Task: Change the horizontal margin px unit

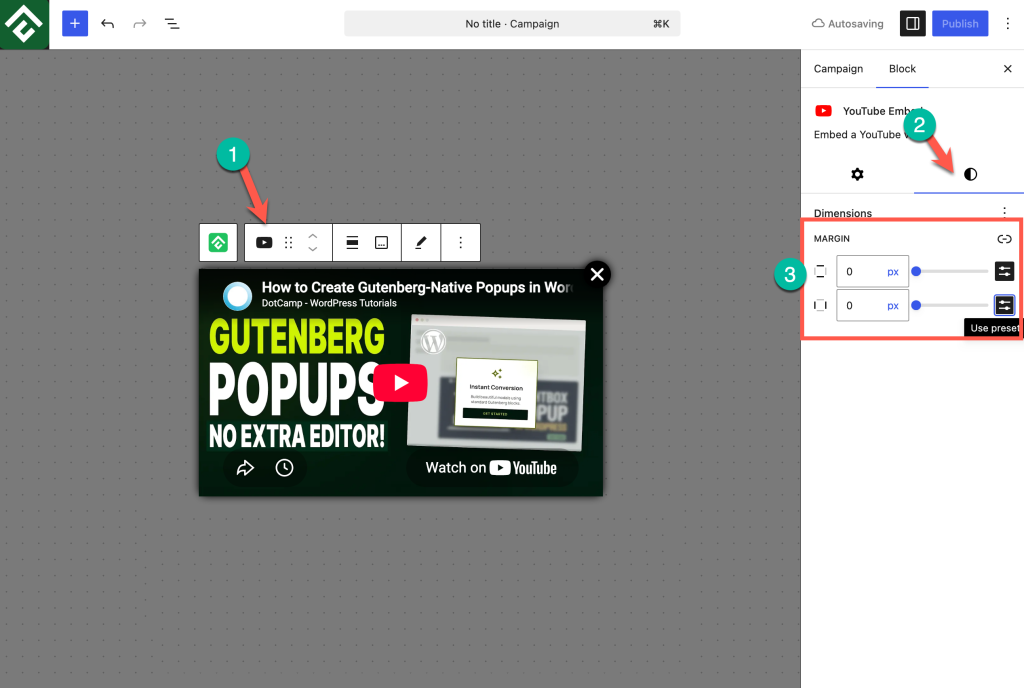Action: pos(893,305)
